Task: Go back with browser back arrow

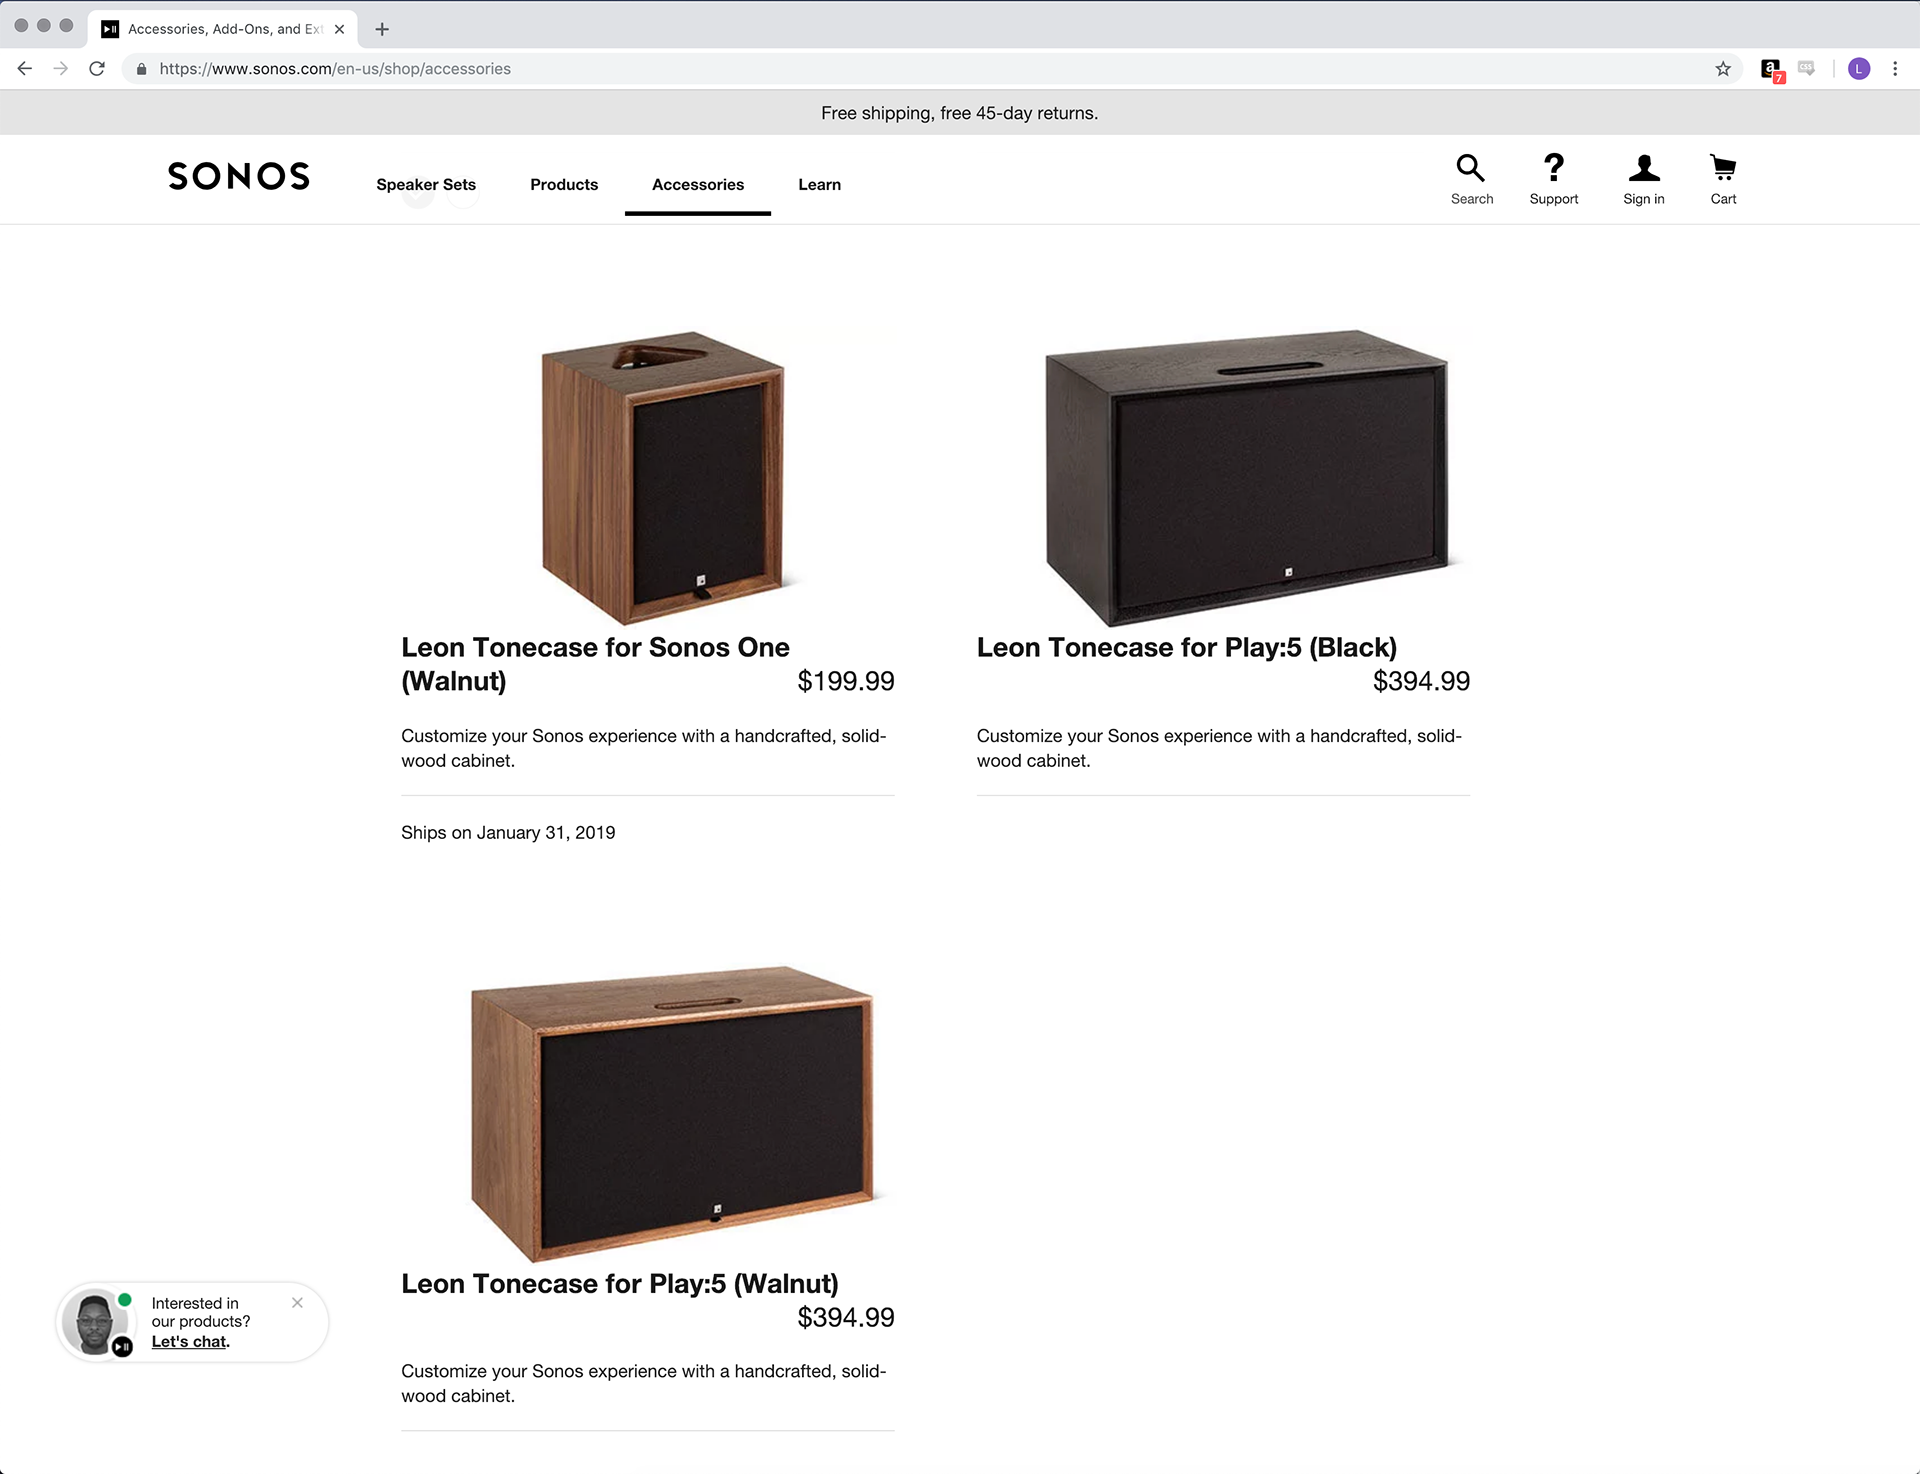Action: (x=25, y=69)
